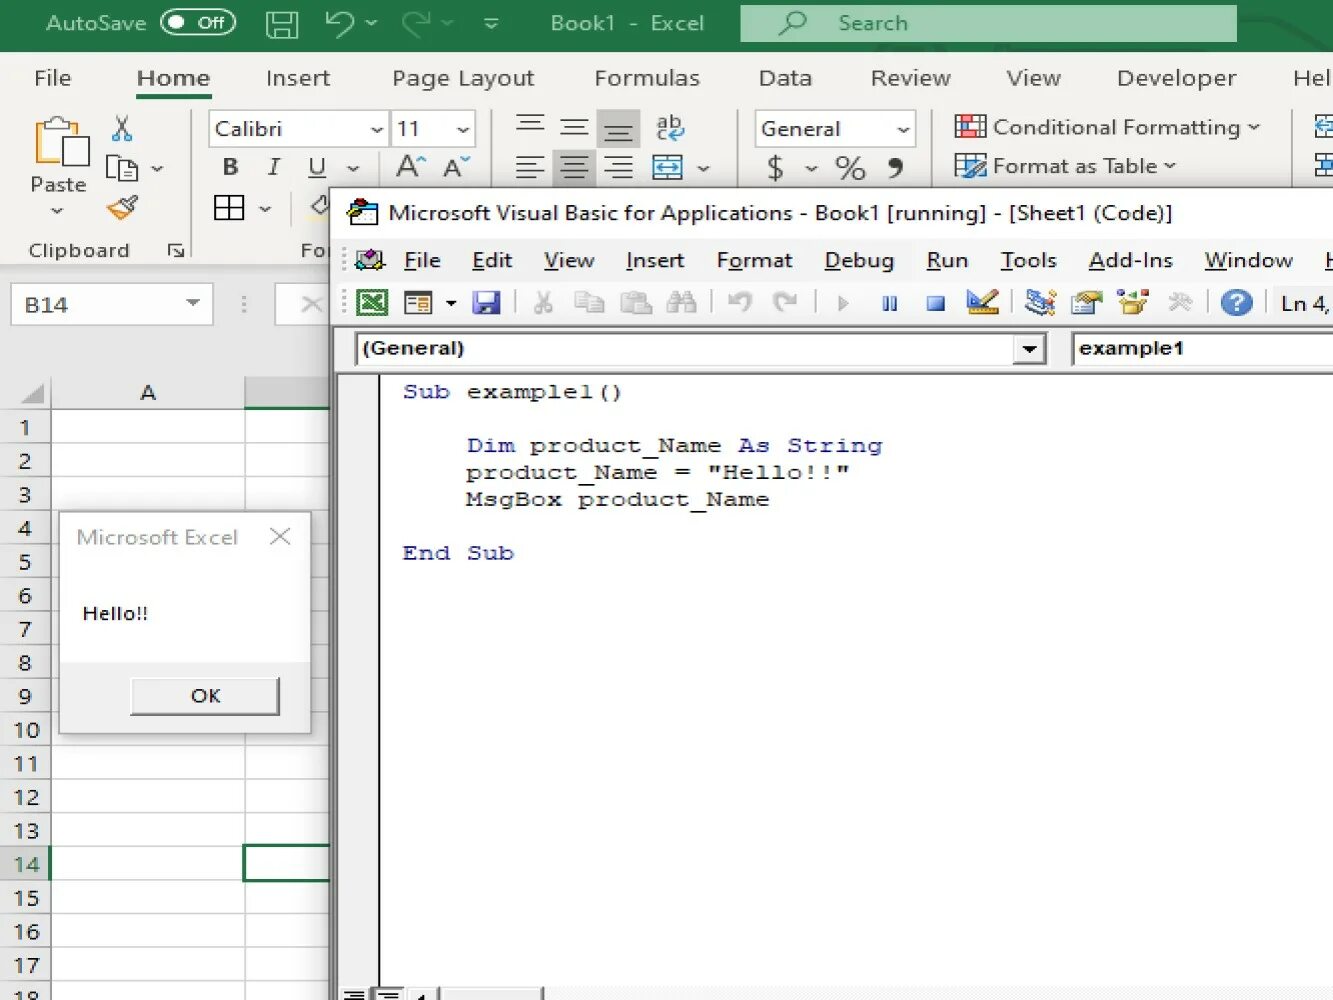1333x1000 pixels.
Task: Toggle the AutoSave switch
Action: tap(198, 22)
